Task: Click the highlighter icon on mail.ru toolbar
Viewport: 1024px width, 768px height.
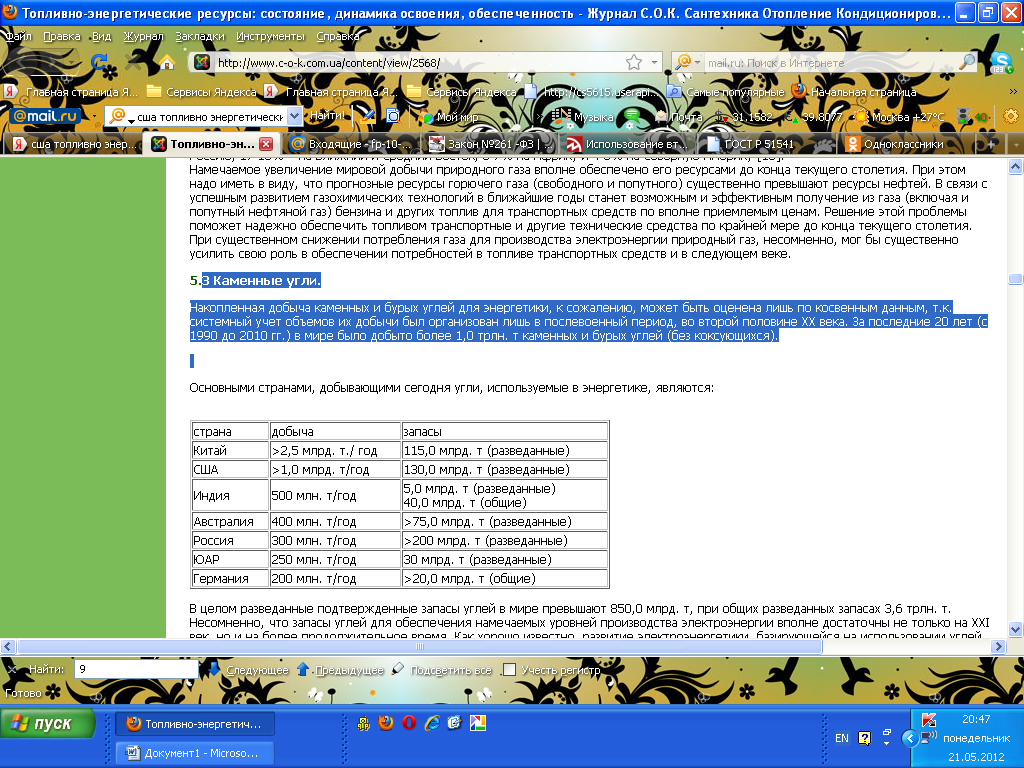Action: click(368, 116)
